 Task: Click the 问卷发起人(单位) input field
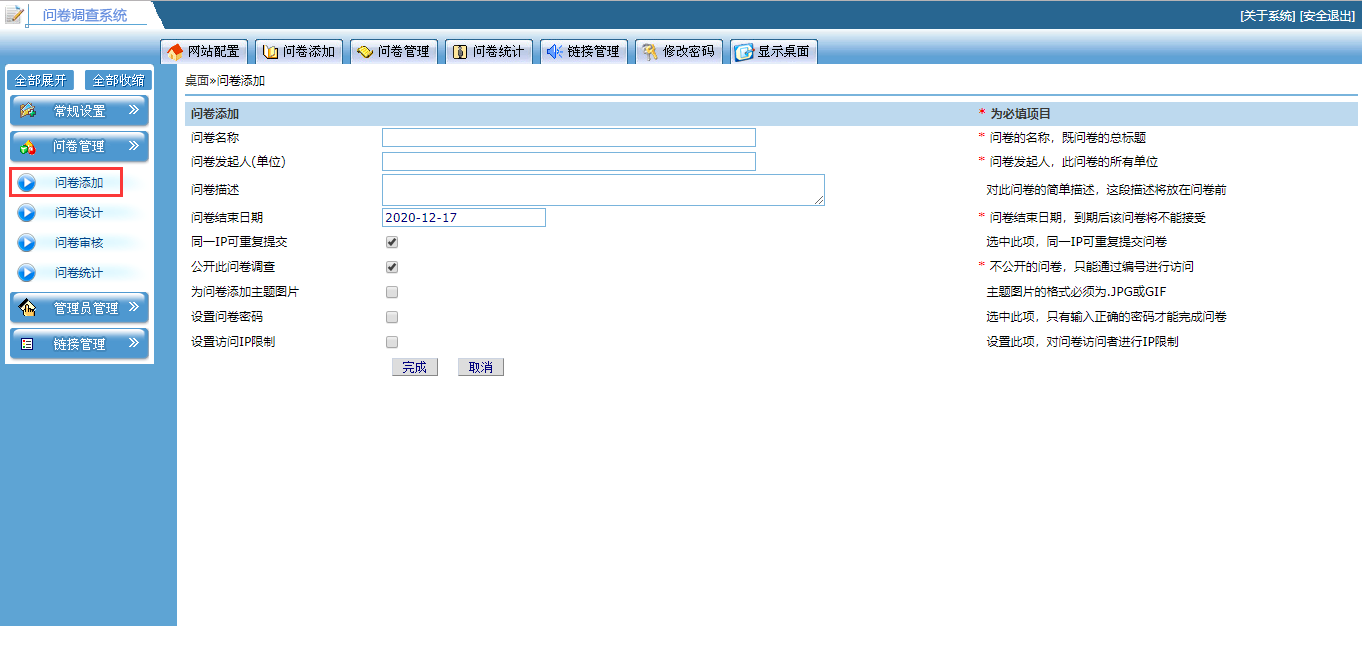[569, 161]
